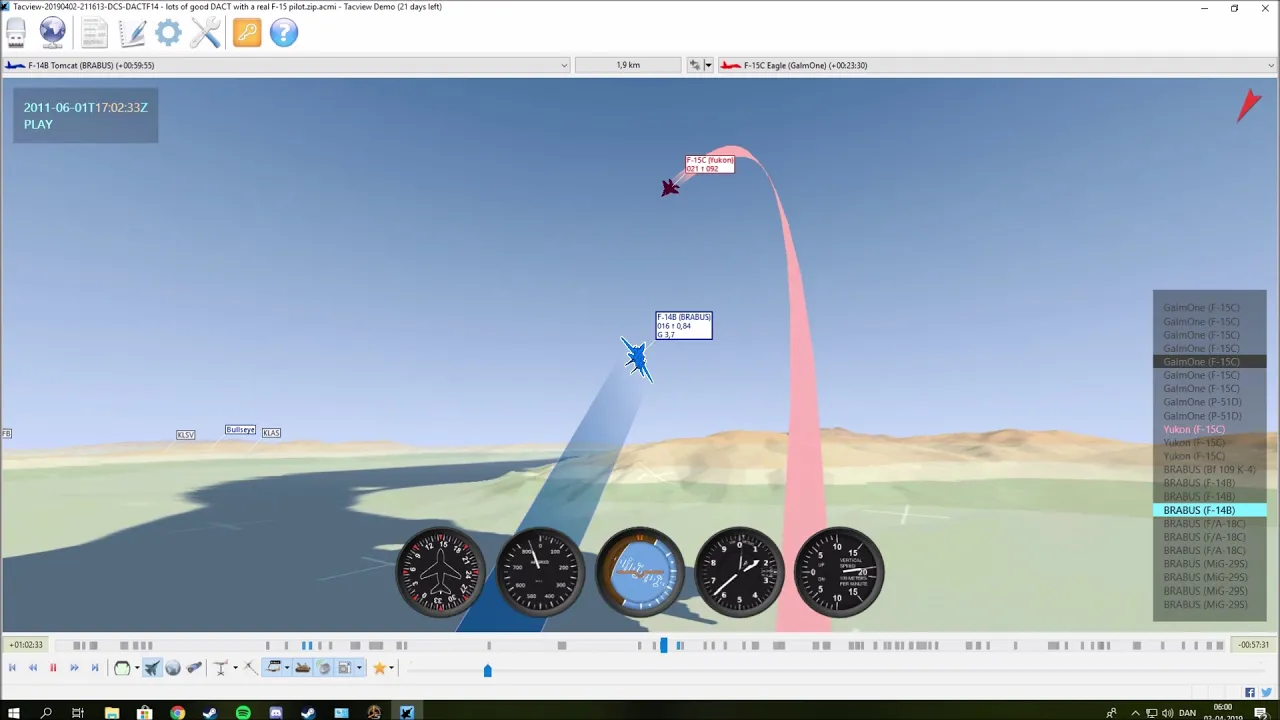This screenshot has width=1280, height=720.
Task: Open the small dropdown after the swap icon
Action: (x=708, y=65)
